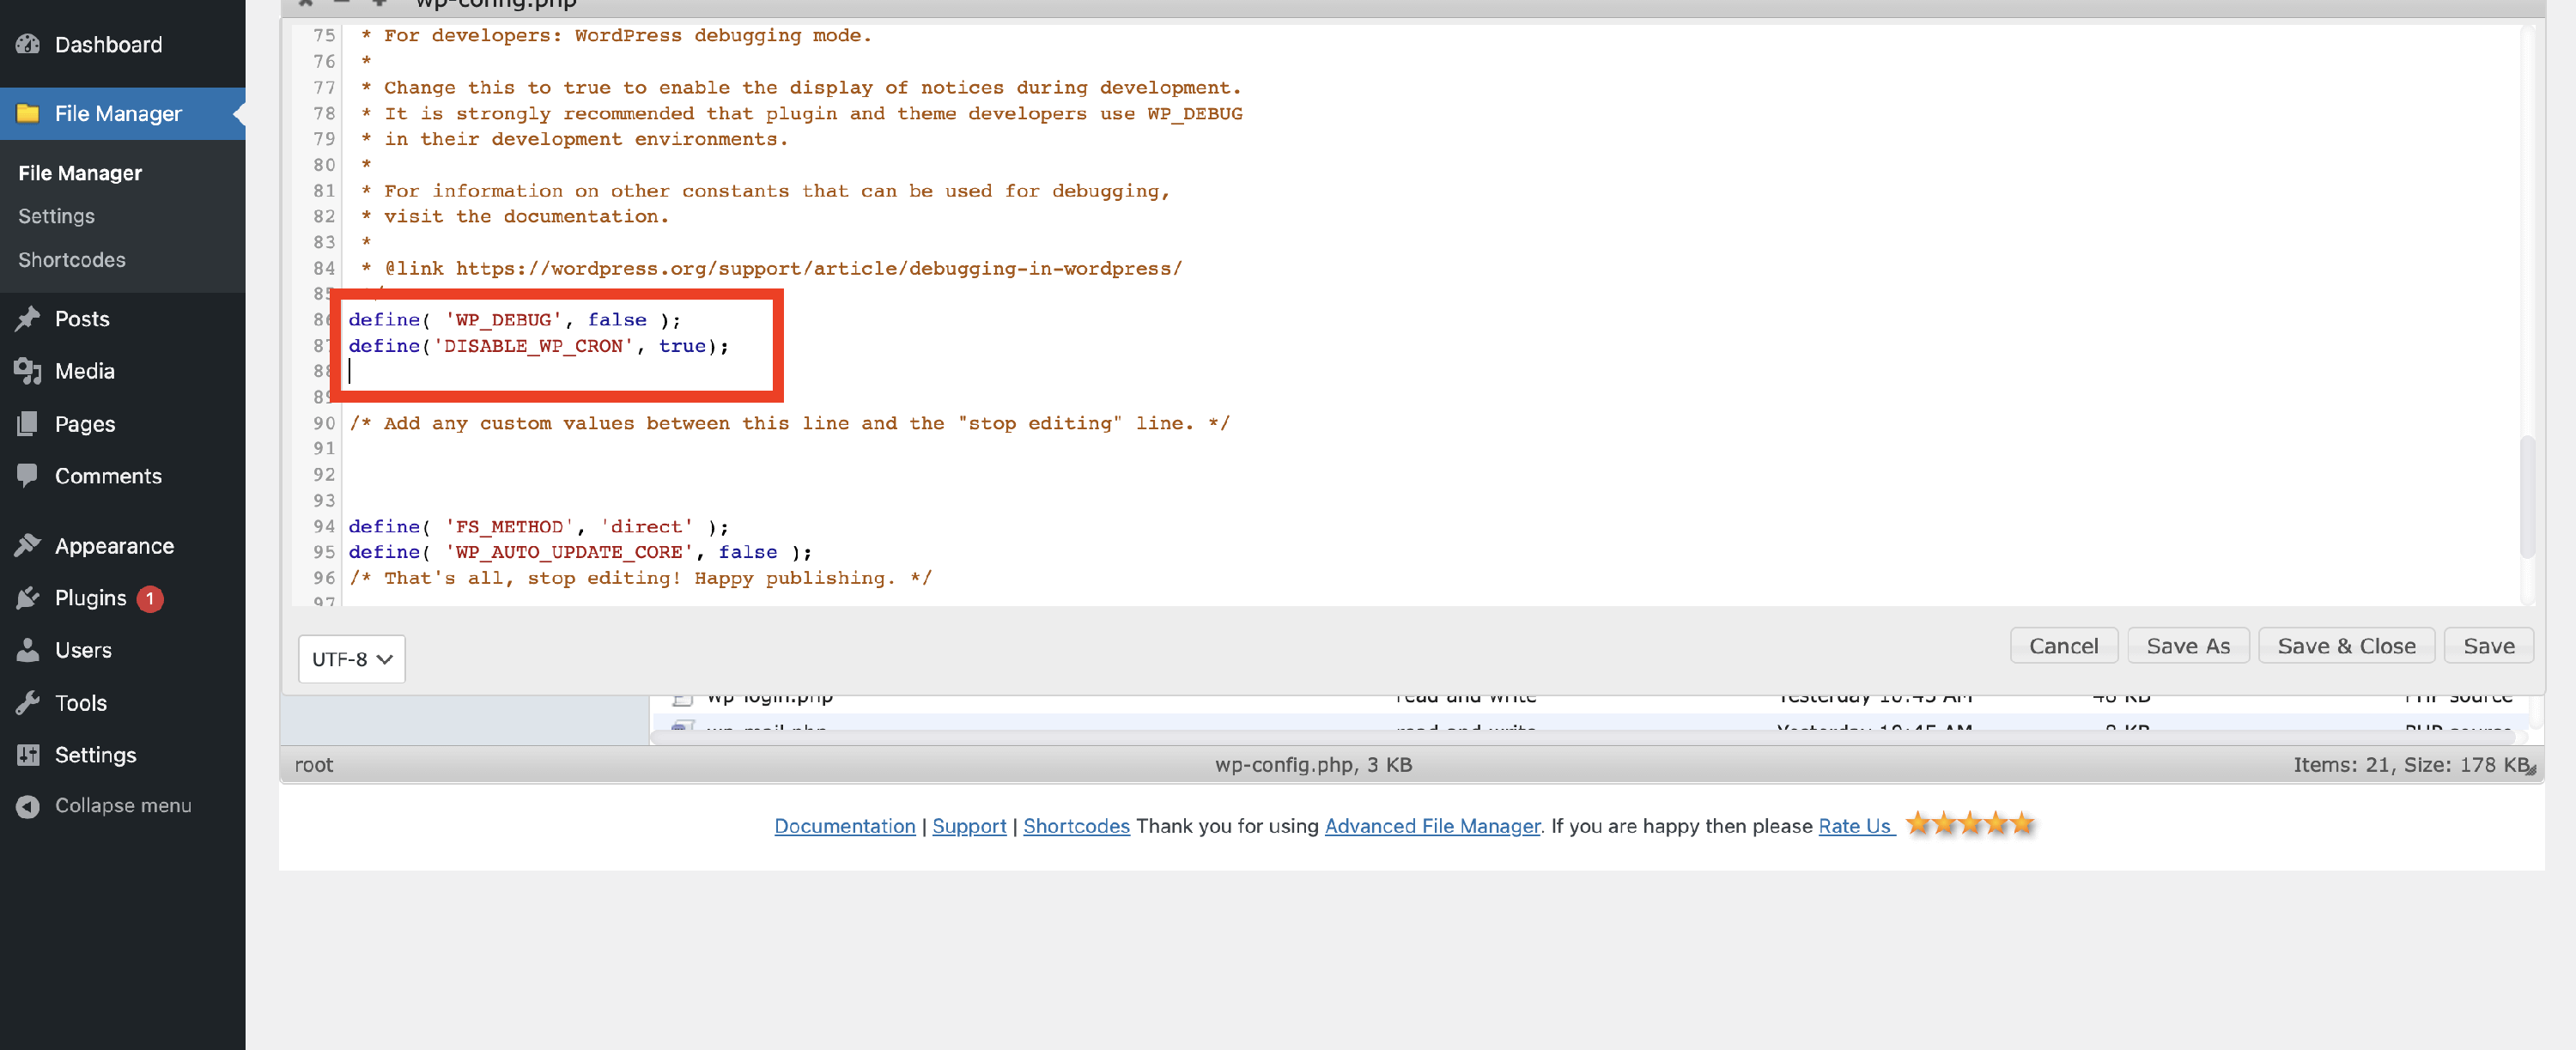Open the Shortcodes submenu item

pyautogui.click(x=72, y=259)
